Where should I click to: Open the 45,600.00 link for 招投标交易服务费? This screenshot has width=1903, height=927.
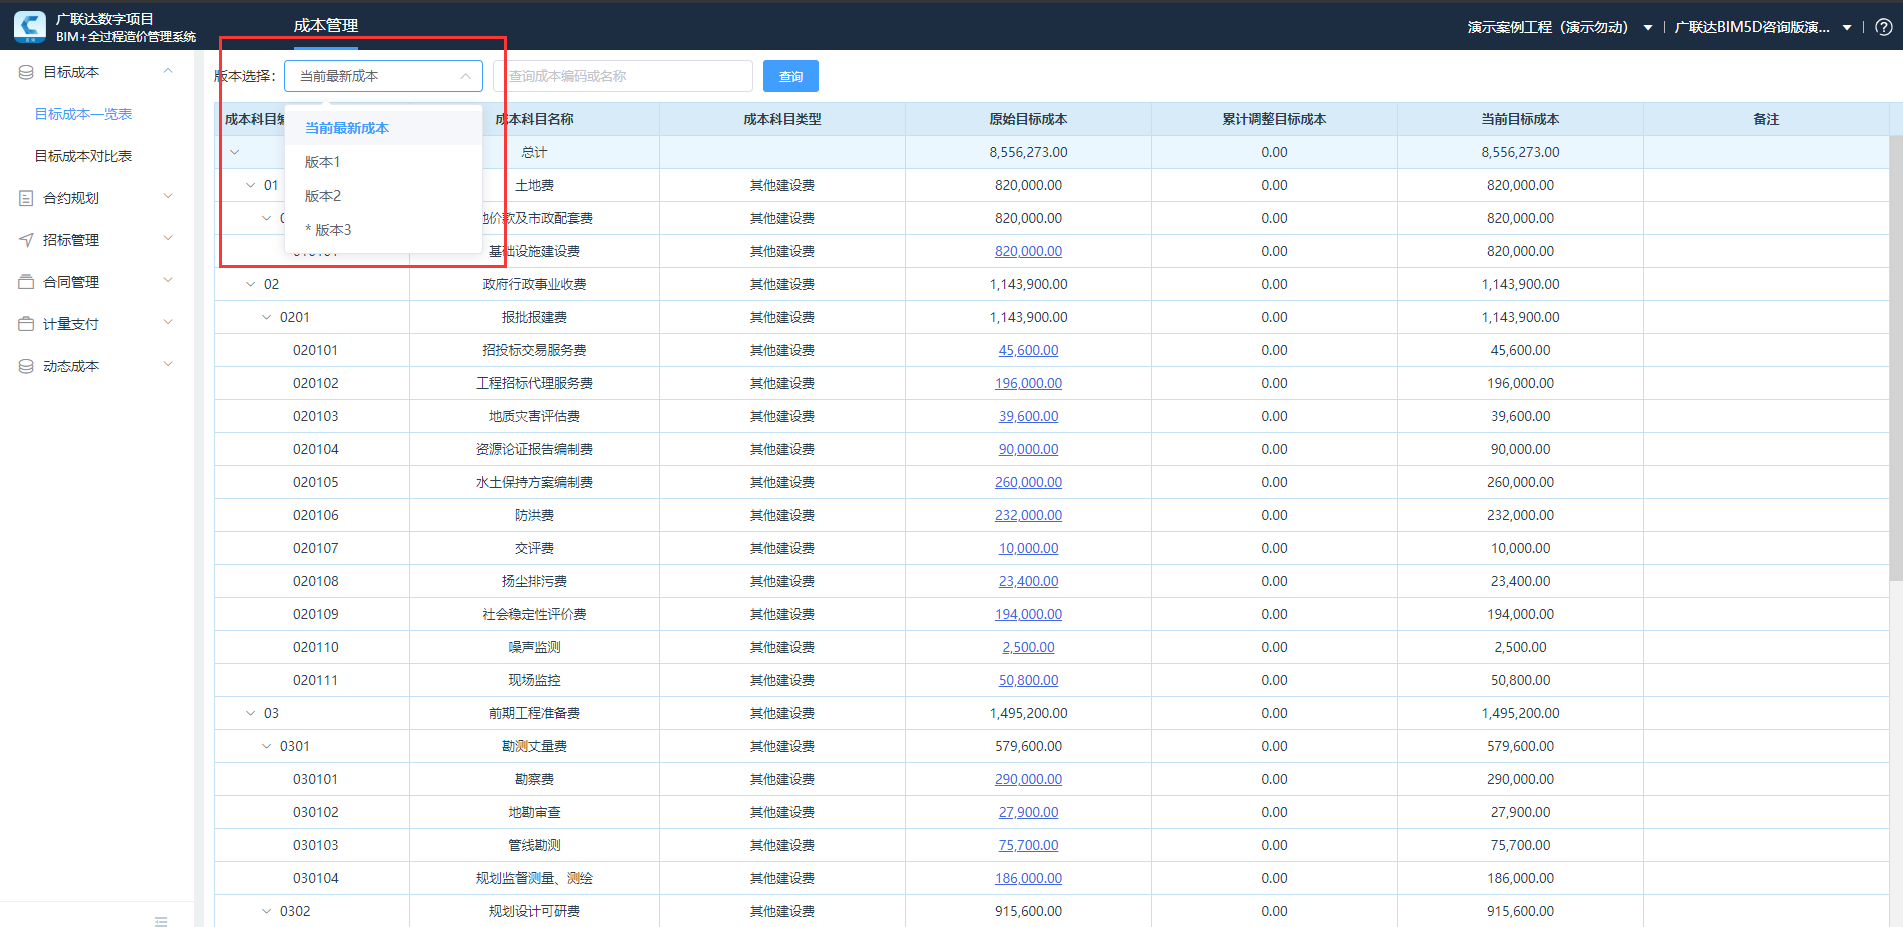[x=1028, y=350]
